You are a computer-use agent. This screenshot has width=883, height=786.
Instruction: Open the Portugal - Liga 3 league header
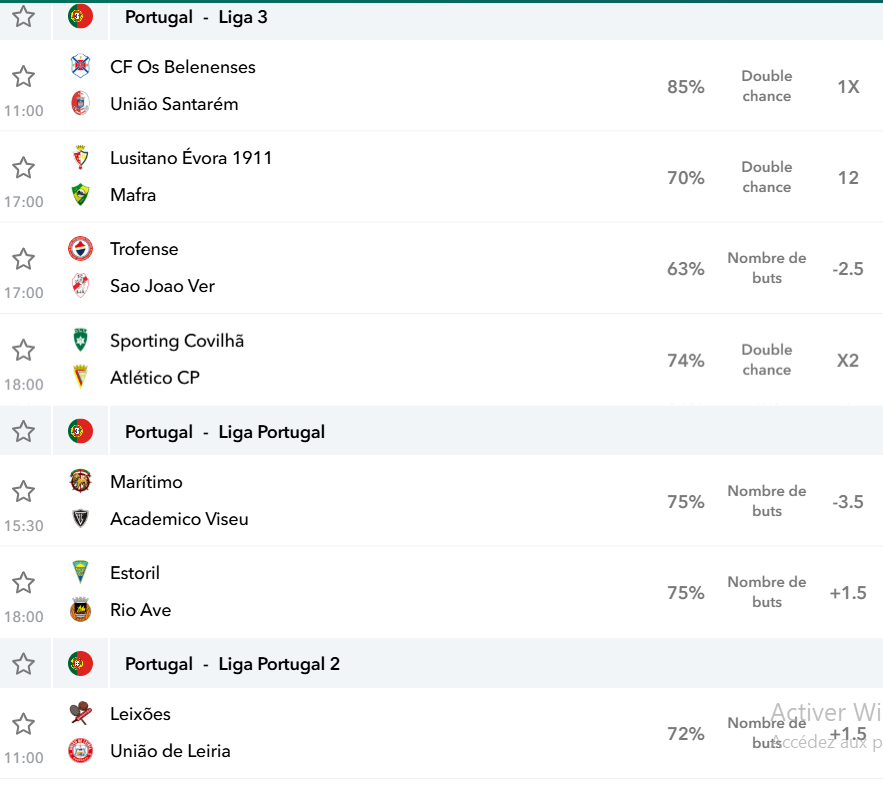point(196,17)
